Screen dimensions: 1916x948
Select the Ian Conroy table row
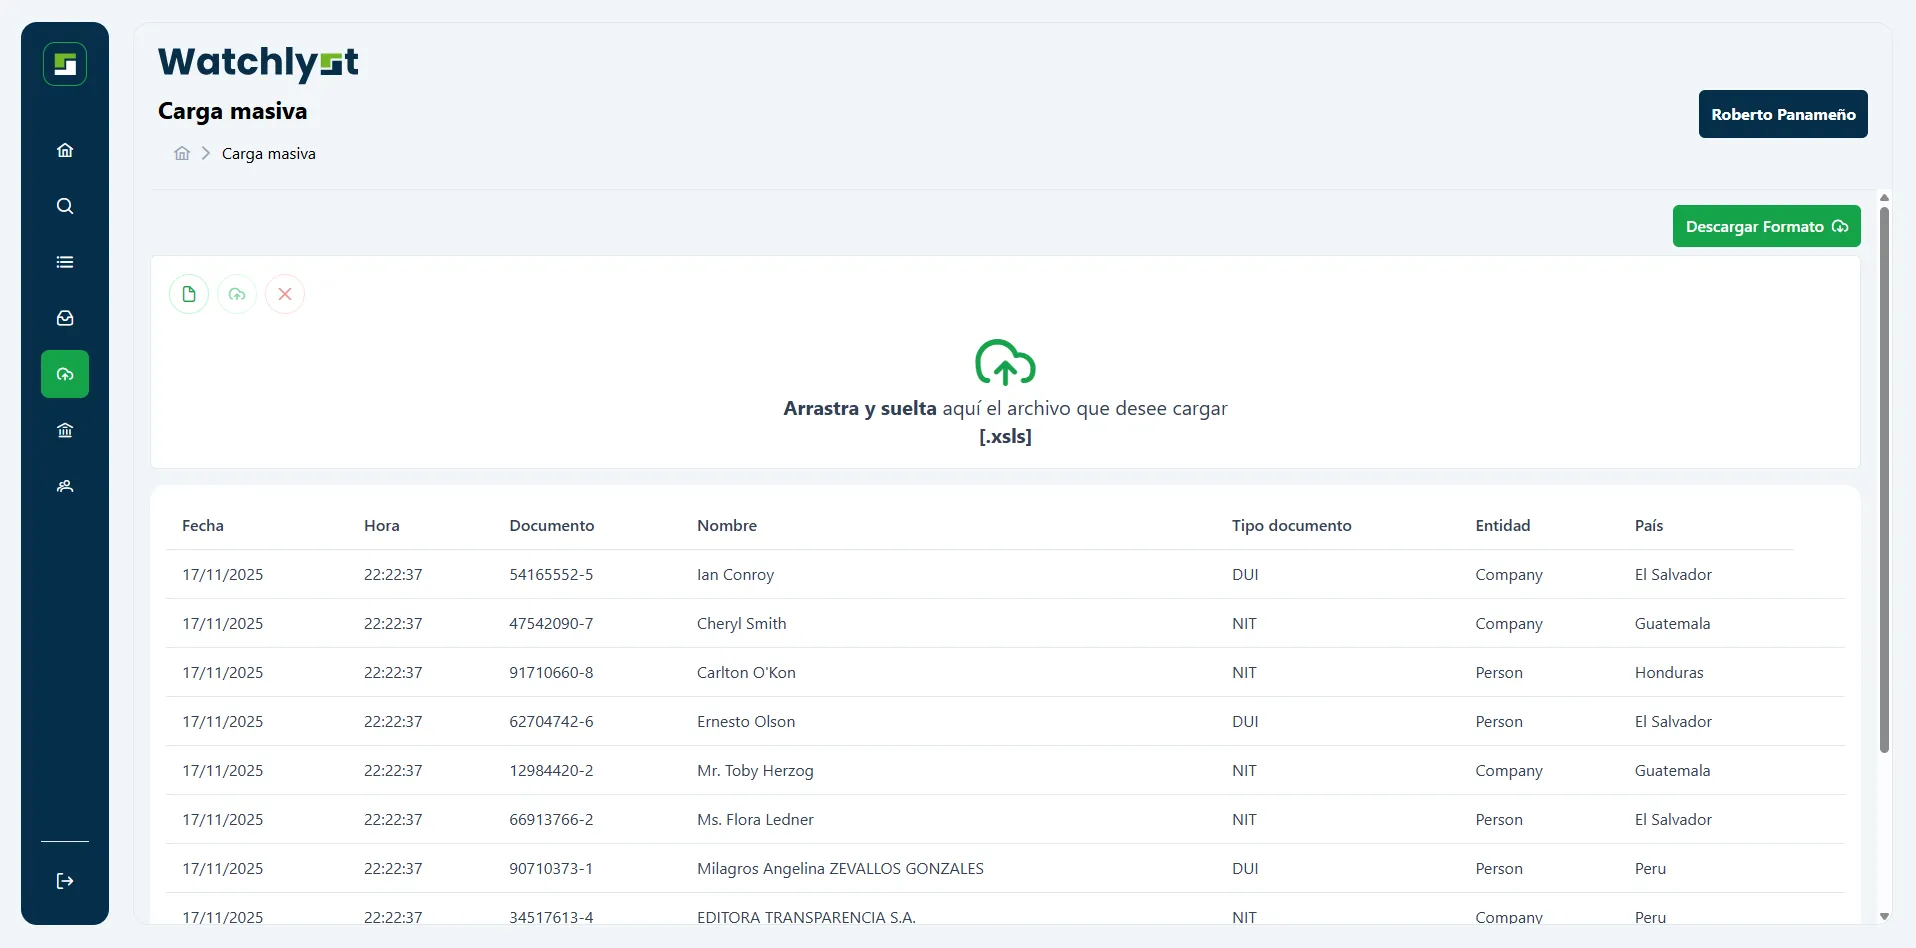pyautogui.click(x=735, y=574)
